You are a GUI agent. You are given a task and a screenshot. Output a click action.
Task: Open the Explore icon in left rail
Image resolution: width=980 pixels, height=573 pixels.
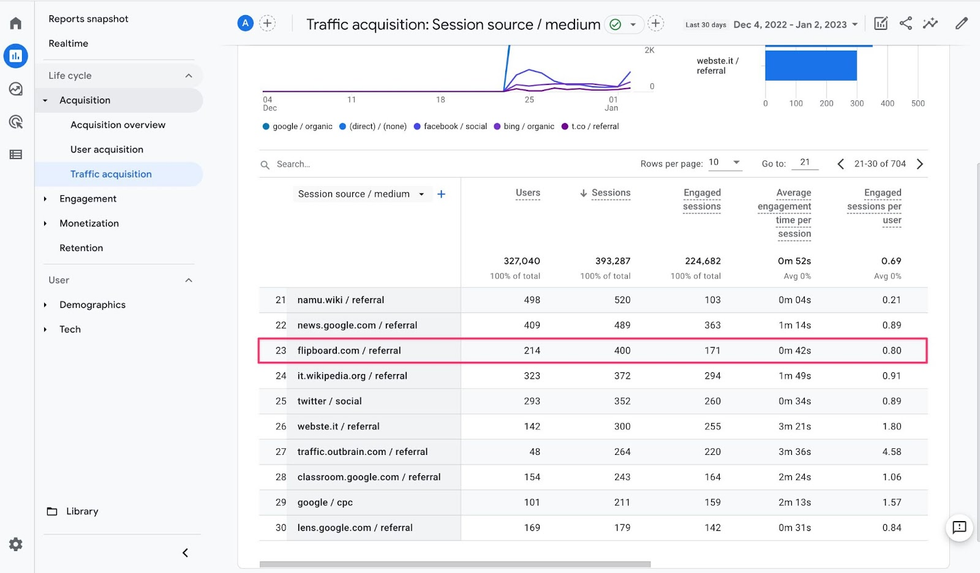pyautogui.click(x=15, y=89)
